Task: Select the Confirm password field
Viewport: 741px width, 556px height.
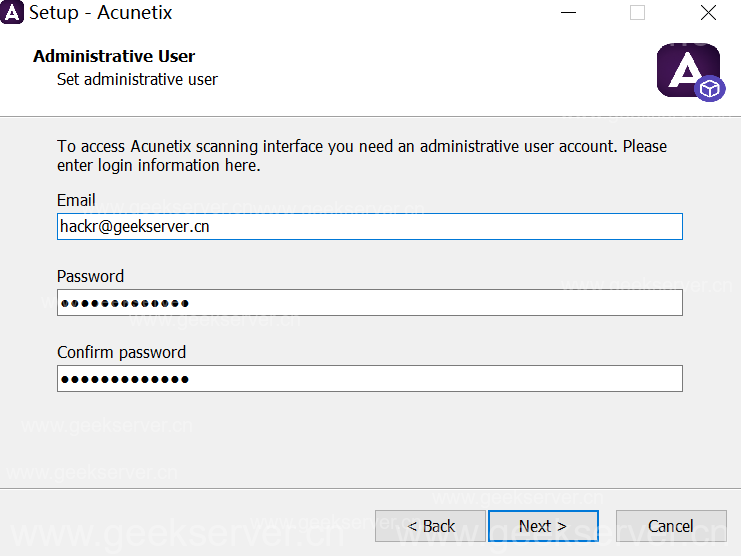Action: 369,379
